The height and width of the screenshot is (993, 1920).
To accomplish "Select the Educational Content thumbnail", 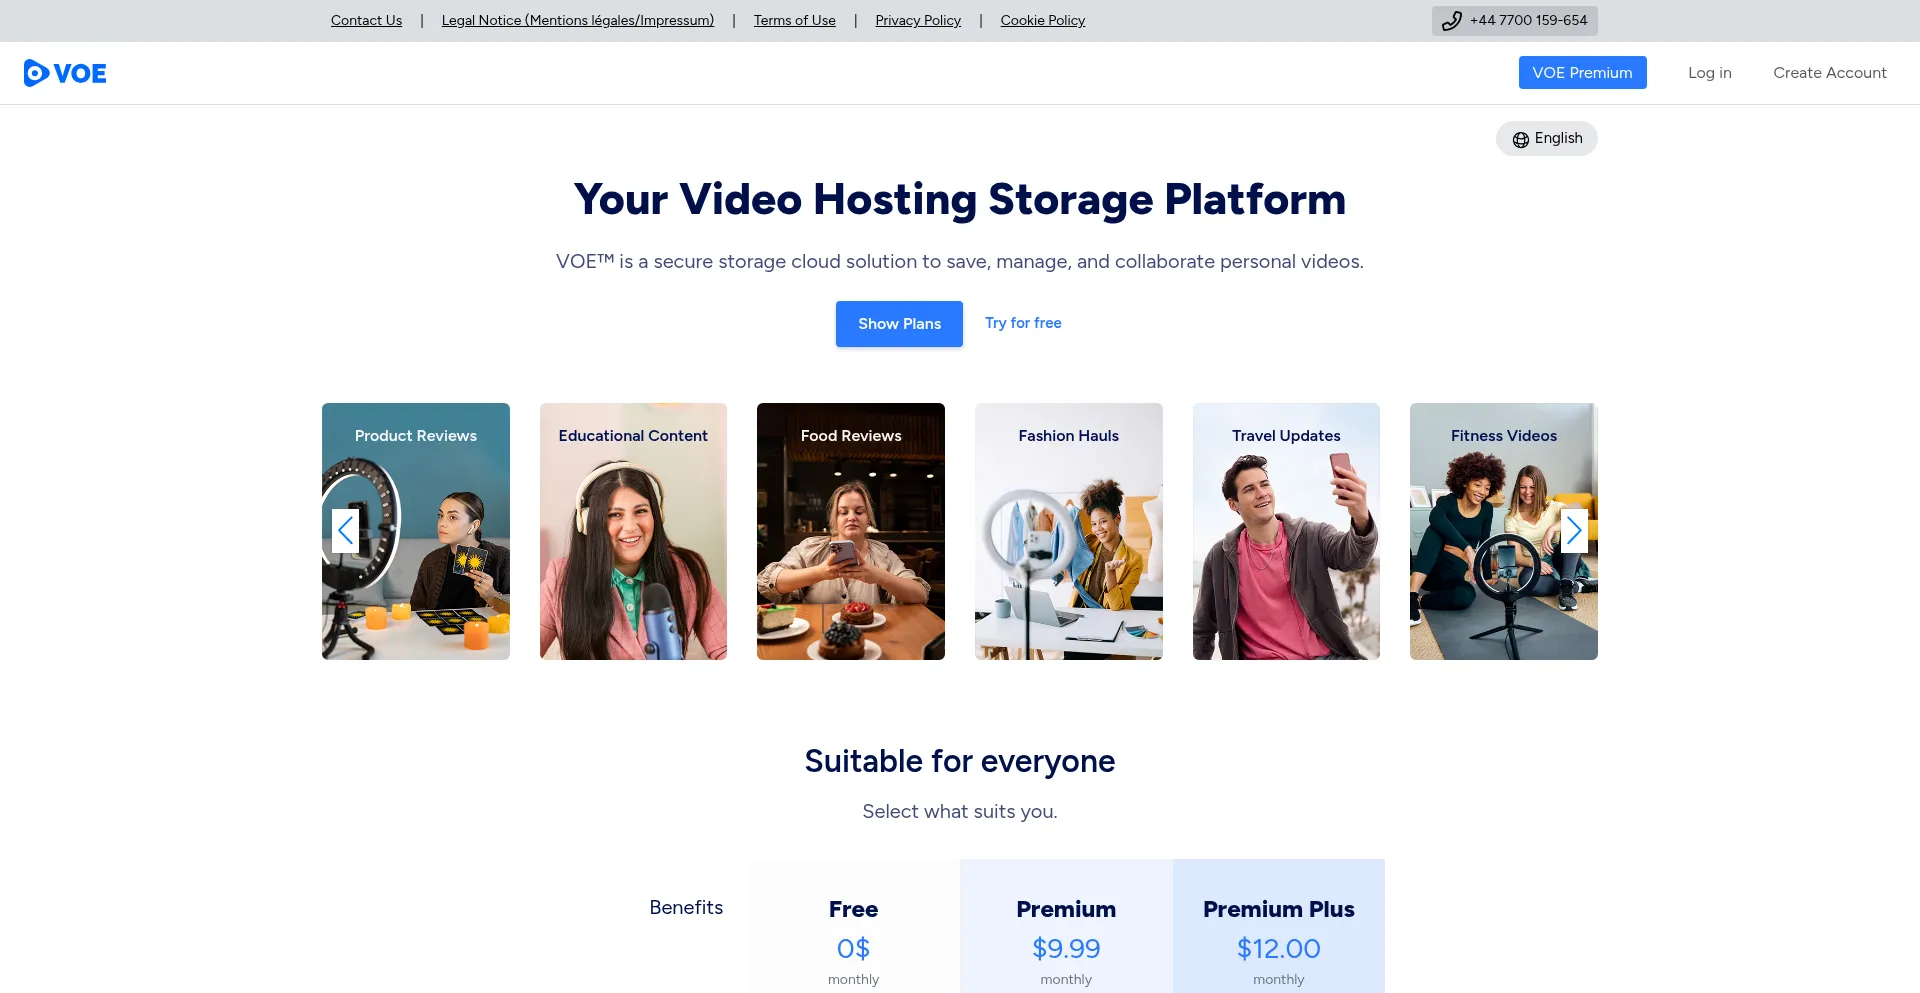I will tap(633, 531).
